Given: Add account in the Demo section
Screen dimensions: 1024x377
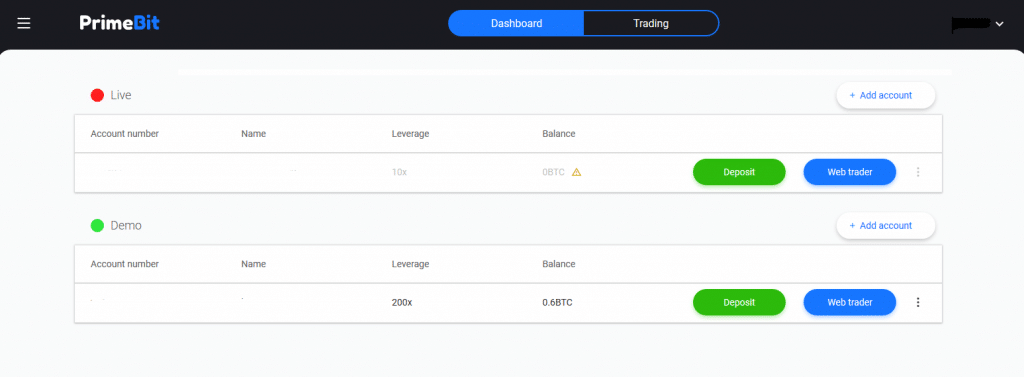Looking at the screenshot, I should coord(886,225).
